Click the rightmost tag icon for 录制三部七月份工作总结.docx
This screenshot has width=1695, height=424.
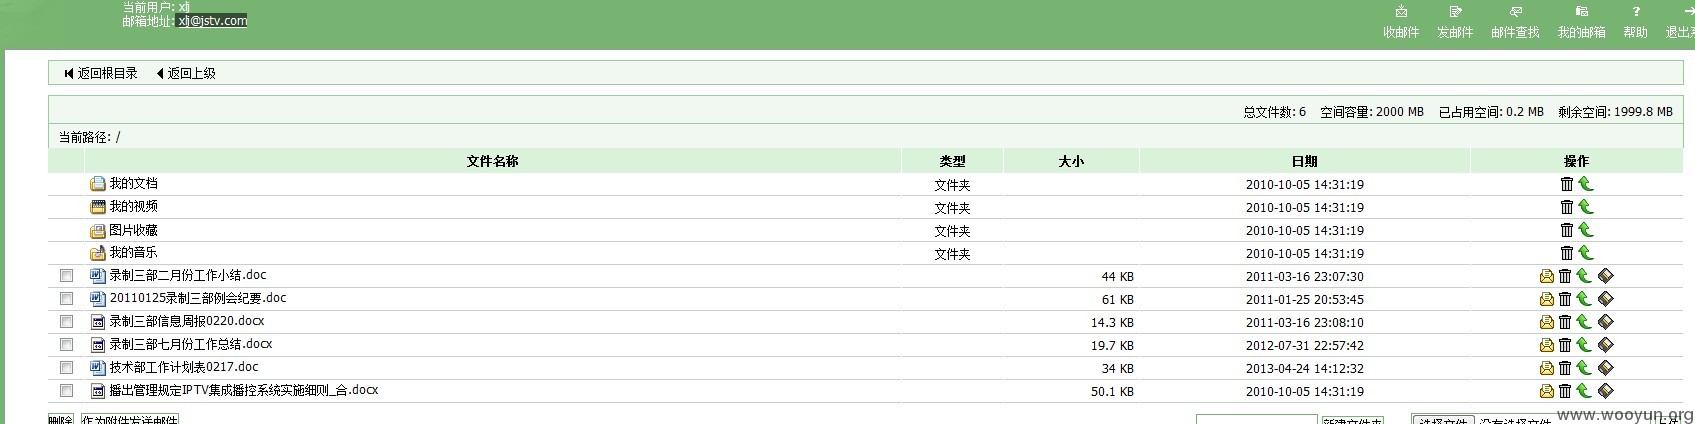click(x=1606, y=345)
